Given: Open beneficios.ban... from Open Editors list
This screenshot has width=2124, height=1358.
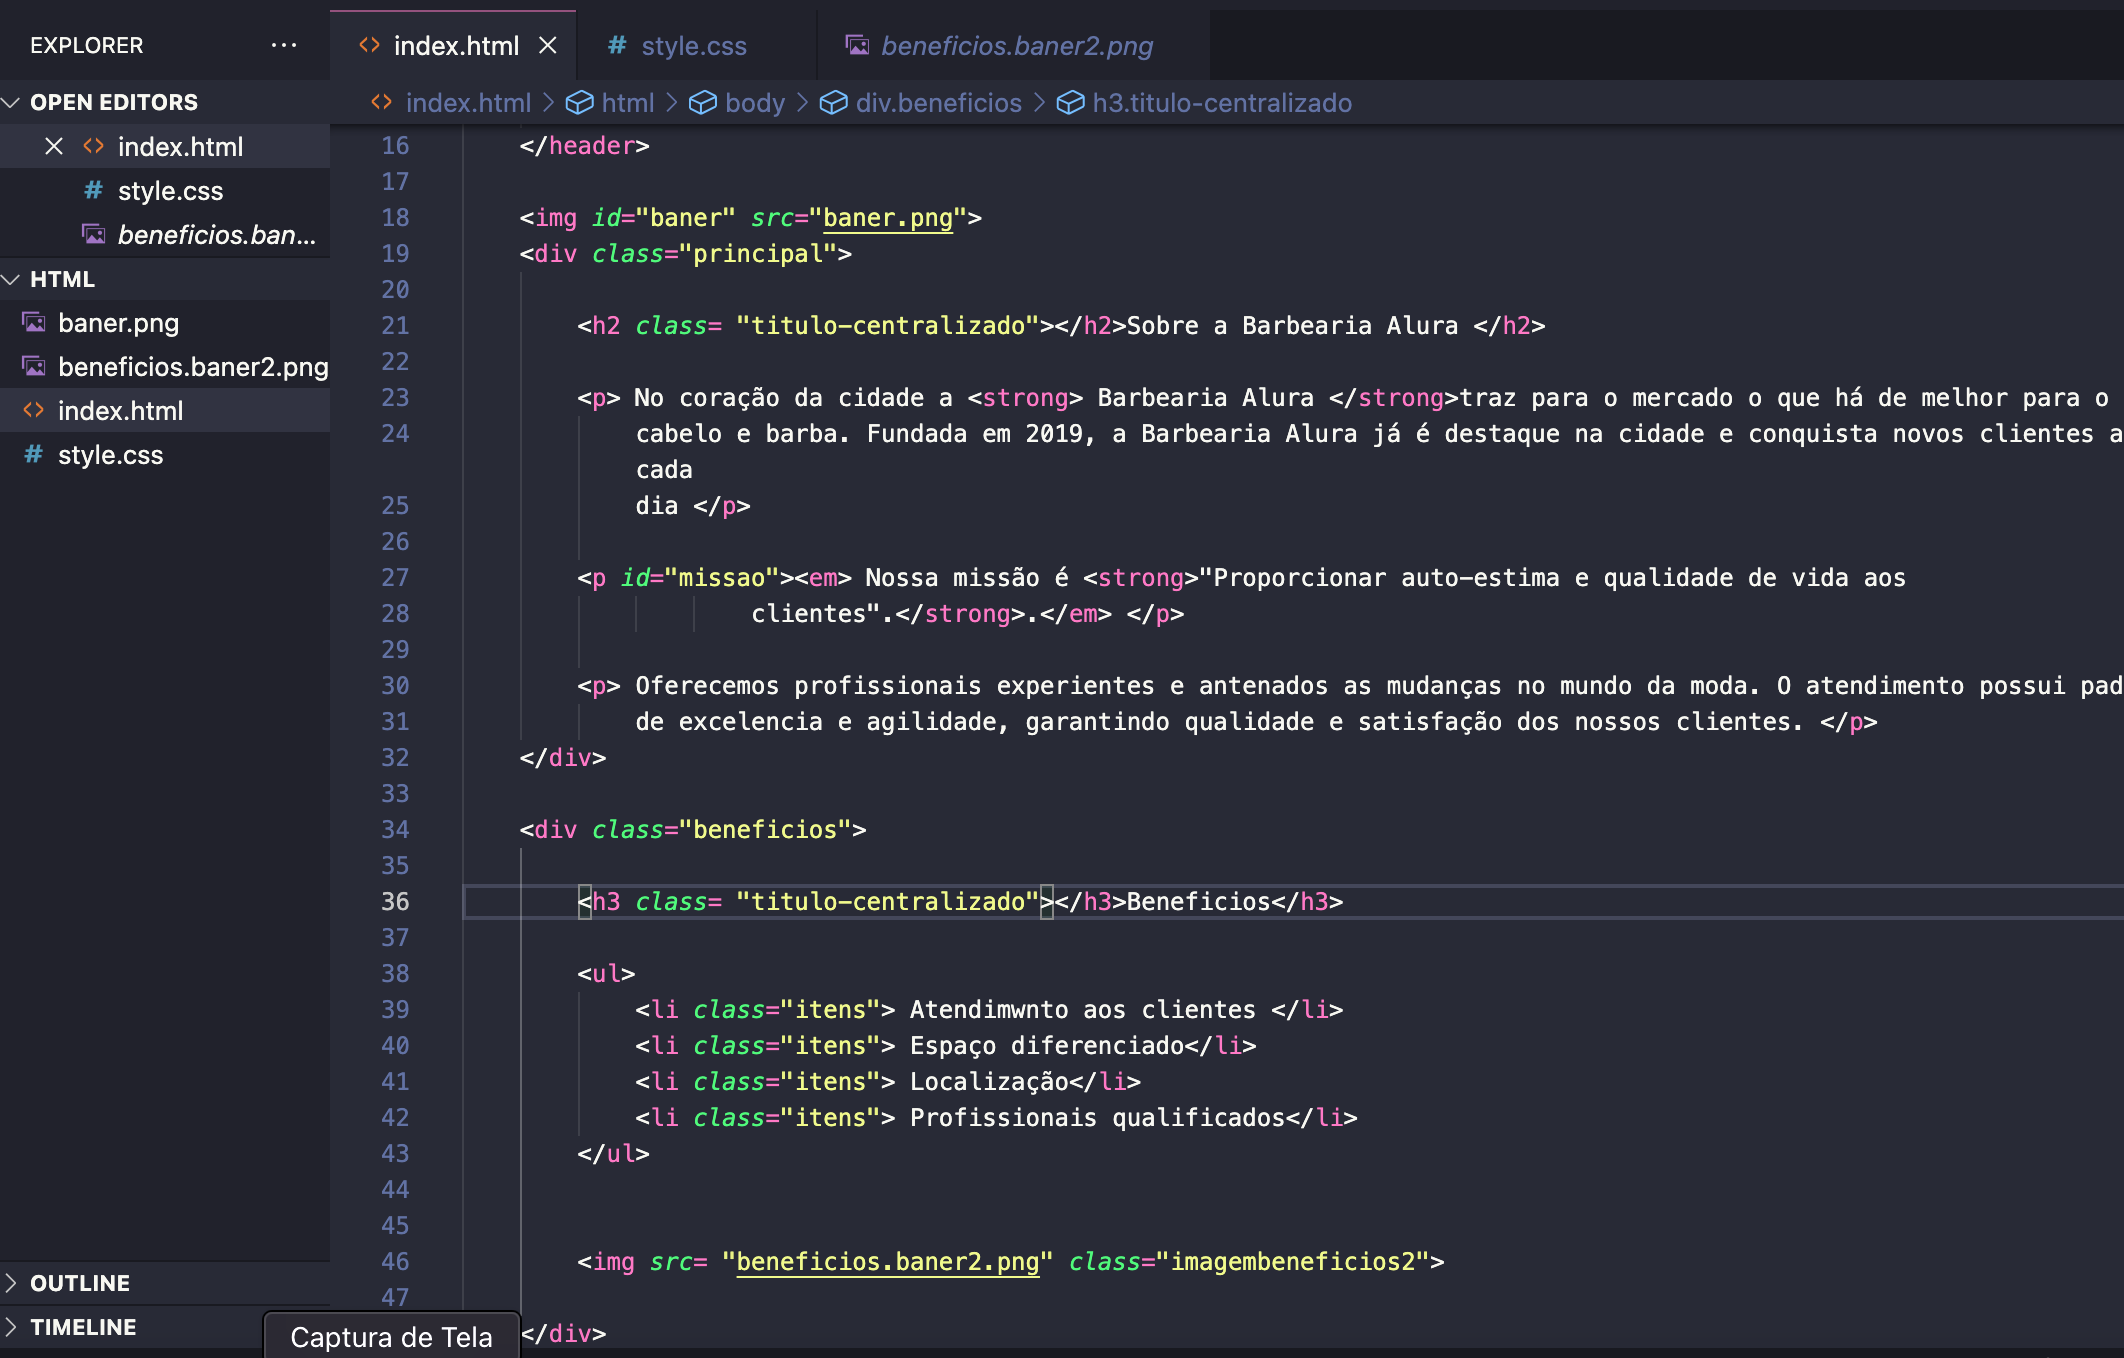Looking at the screenshot, I should pos(216,235).
